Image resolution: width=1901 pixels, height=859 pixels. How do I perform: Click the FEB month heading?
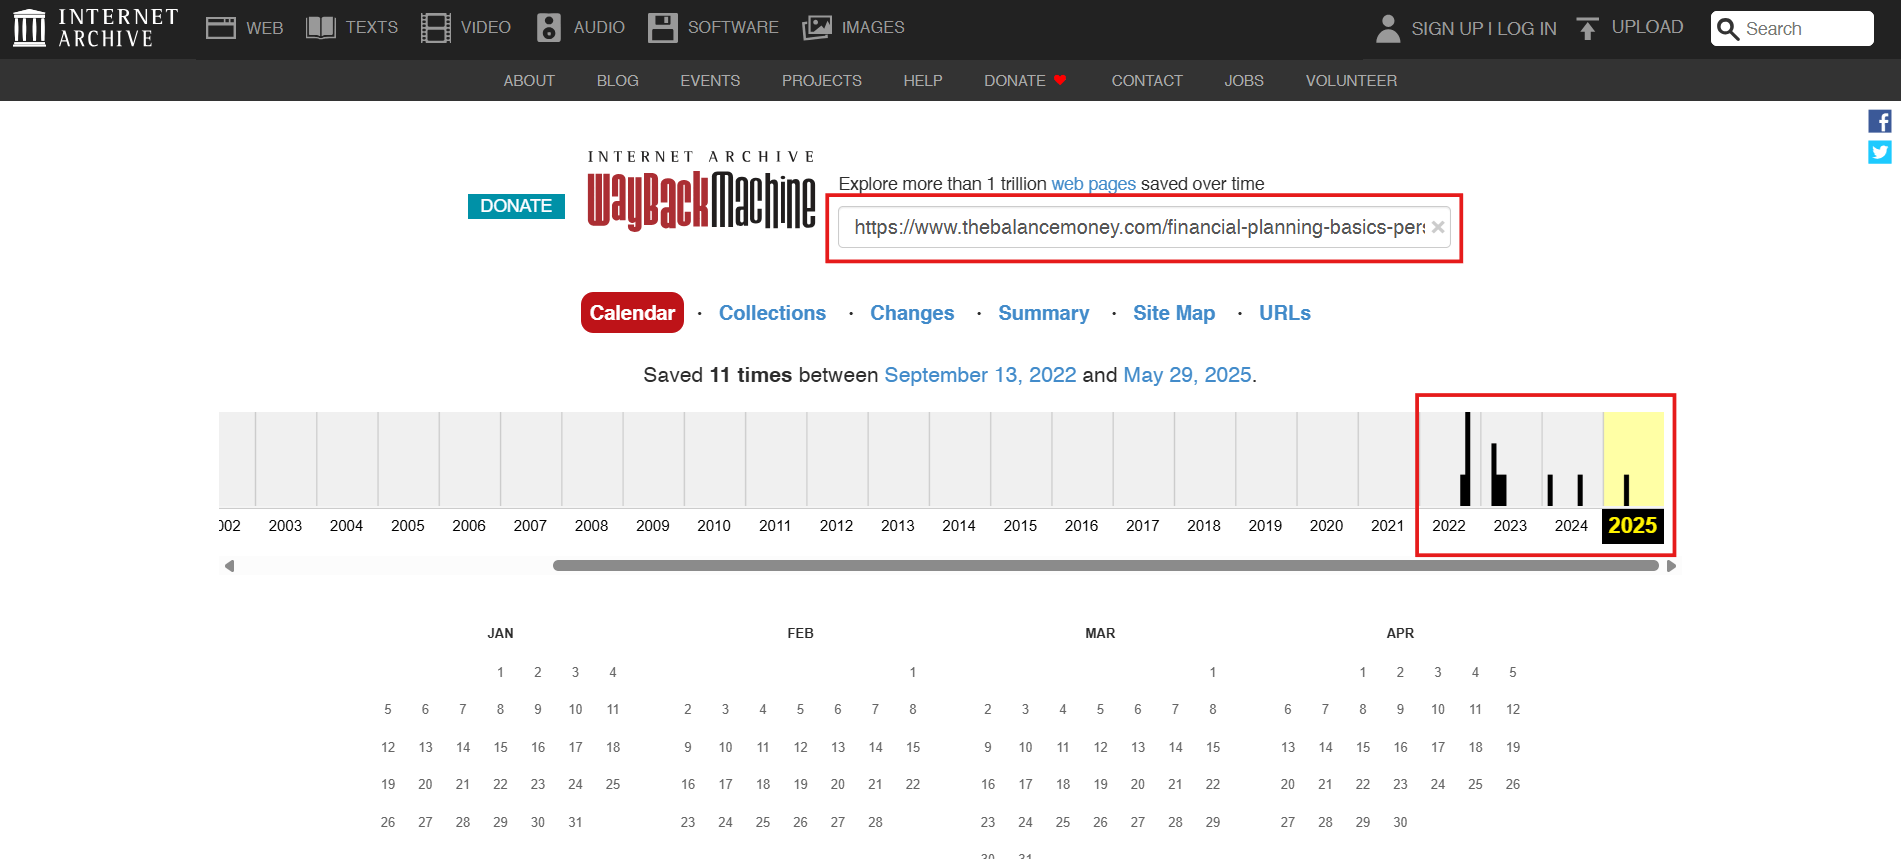pos(800,633)
